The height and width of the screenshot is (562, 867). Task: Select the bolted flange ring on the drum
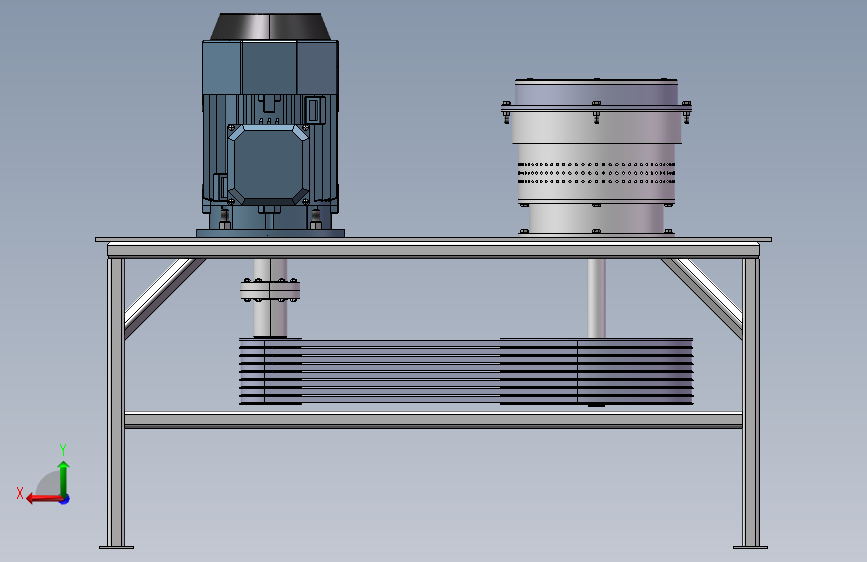pos(596,109)
